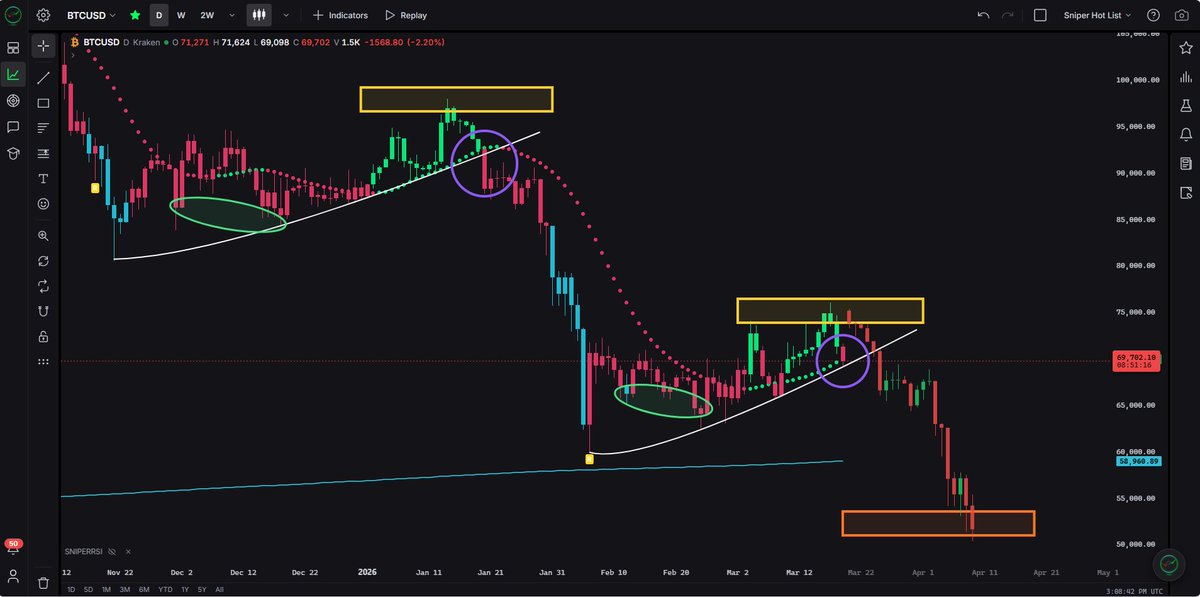The height and width of the screenshot is (597, 1200).
Task: Click the app logo in top-left corner
Action: 13,15
